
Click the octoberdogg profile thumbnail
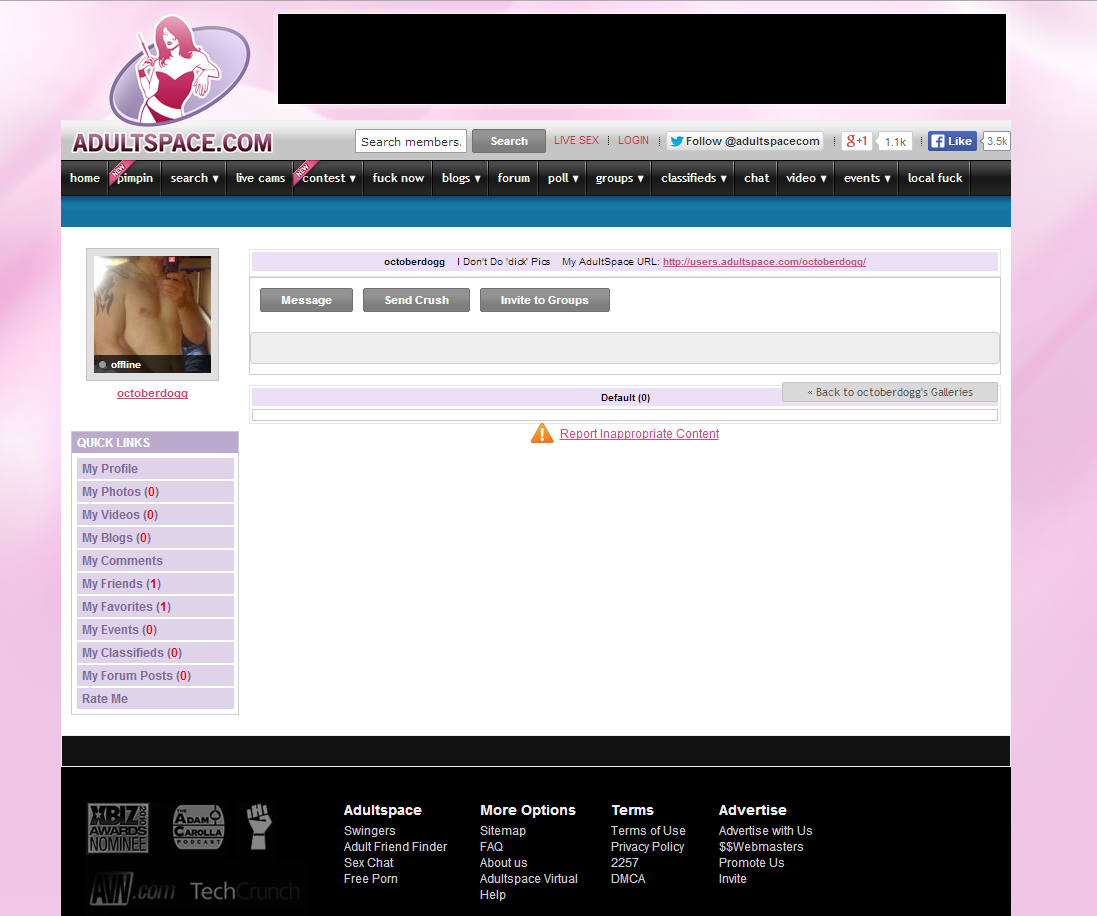153,314
